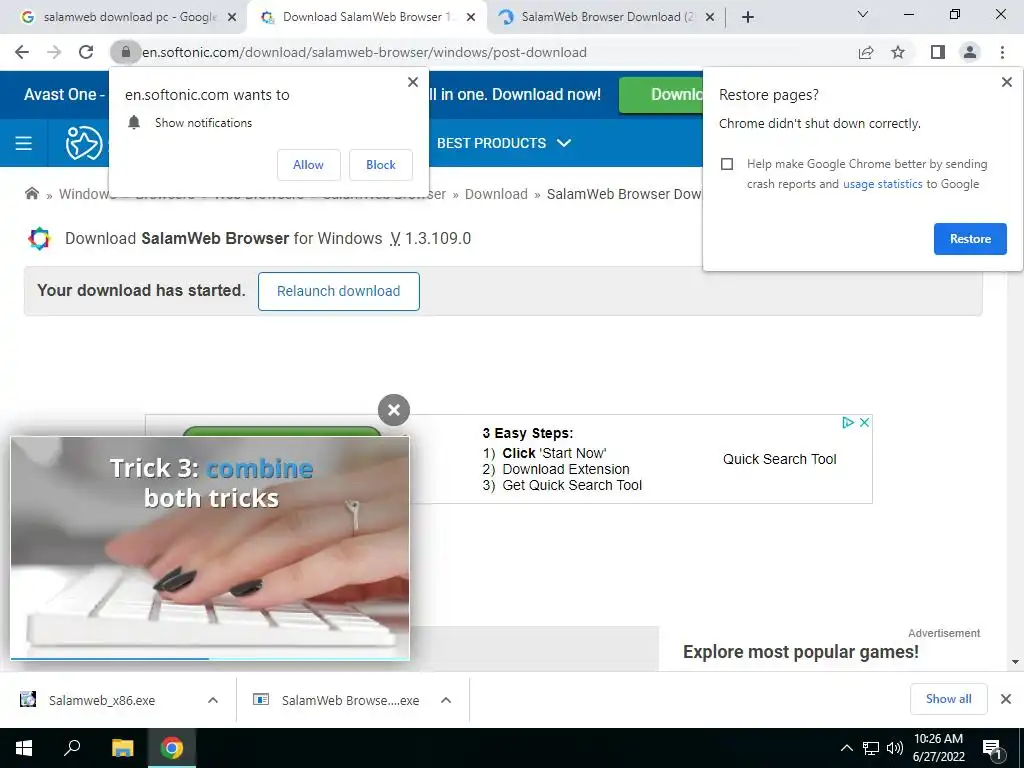
Task: Click the Trick 3 video thumbnail
Action: 210,547
